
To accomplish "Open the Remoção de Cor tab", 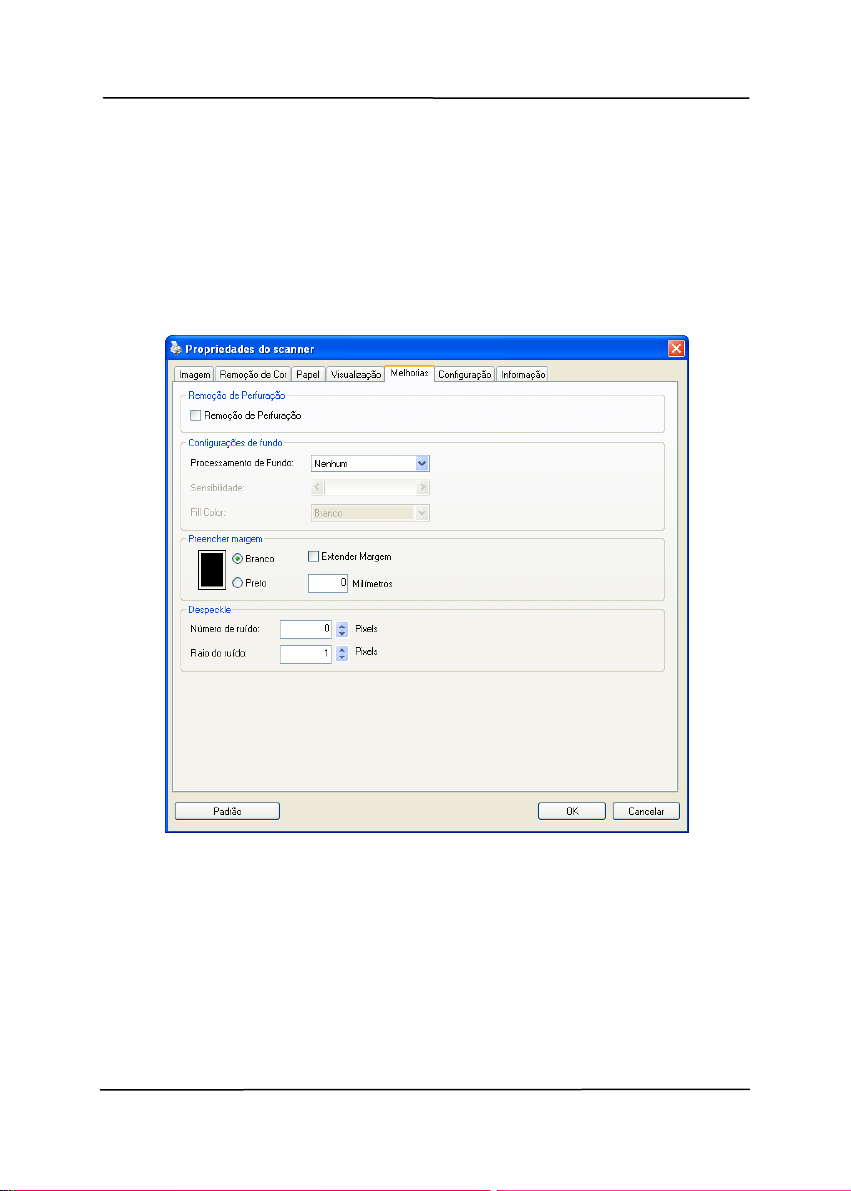I will 252,374.
